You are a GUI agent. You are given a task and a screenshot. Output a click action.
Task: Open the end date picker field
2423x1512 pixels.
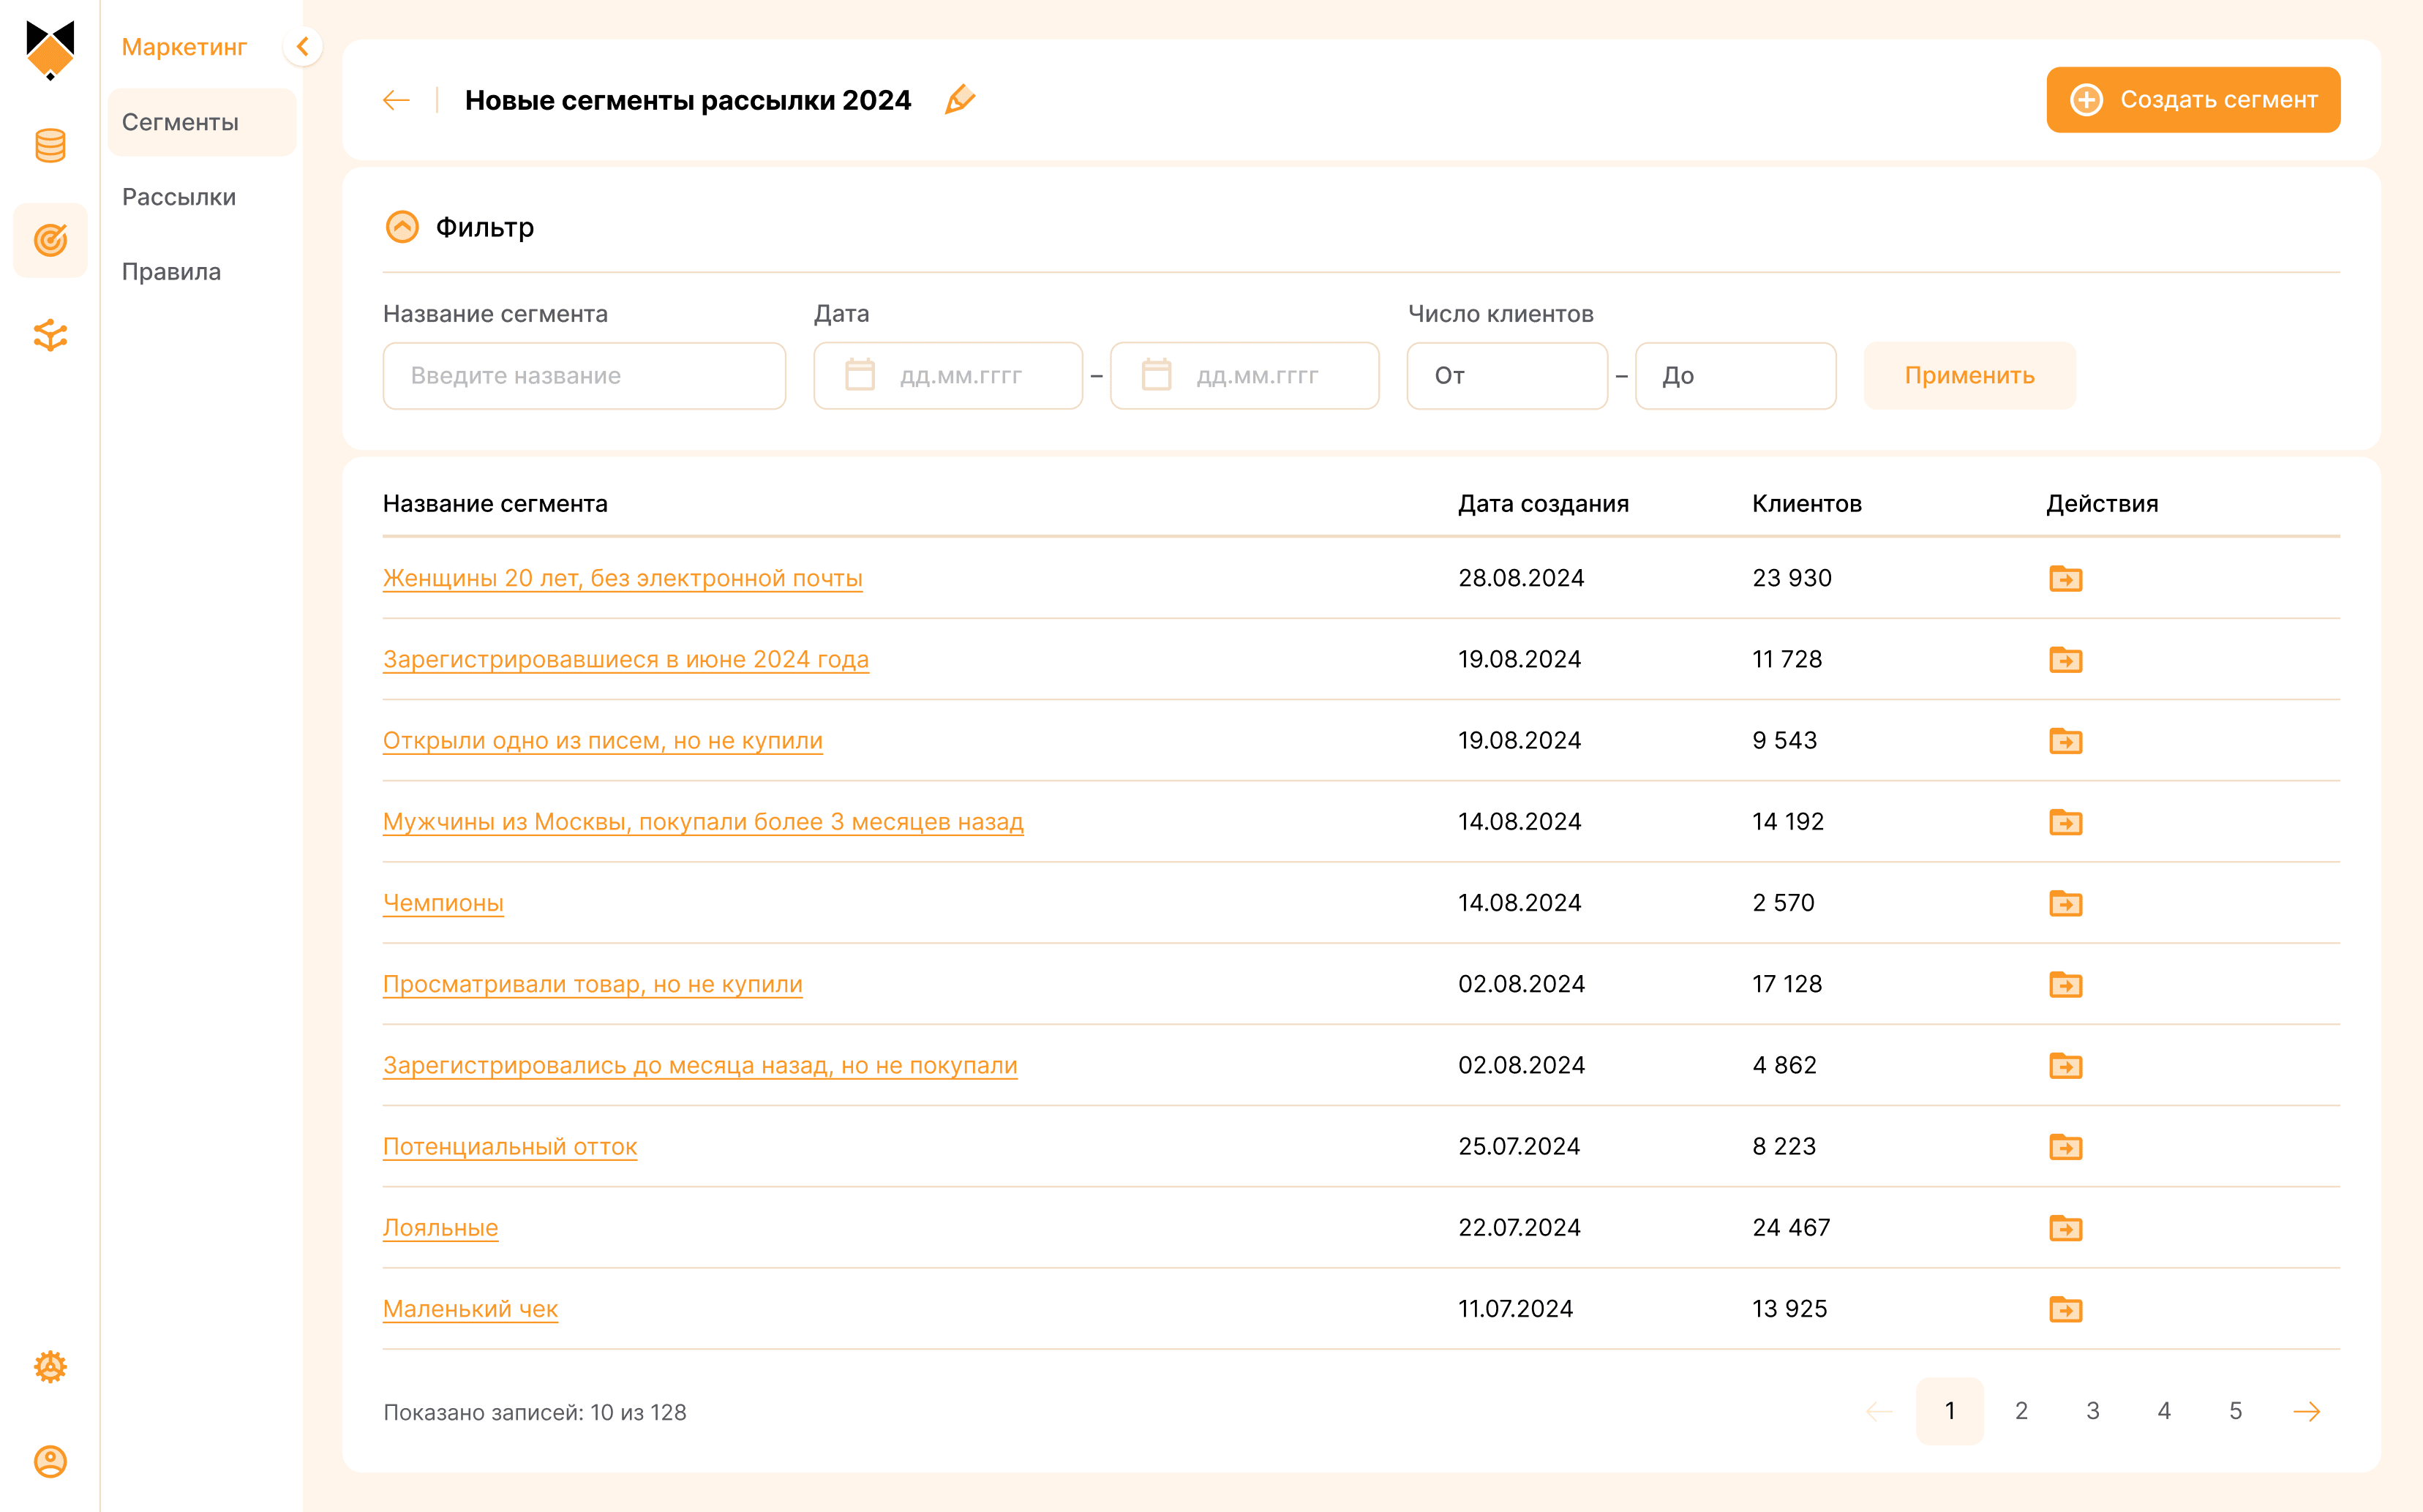[1245, 376]
